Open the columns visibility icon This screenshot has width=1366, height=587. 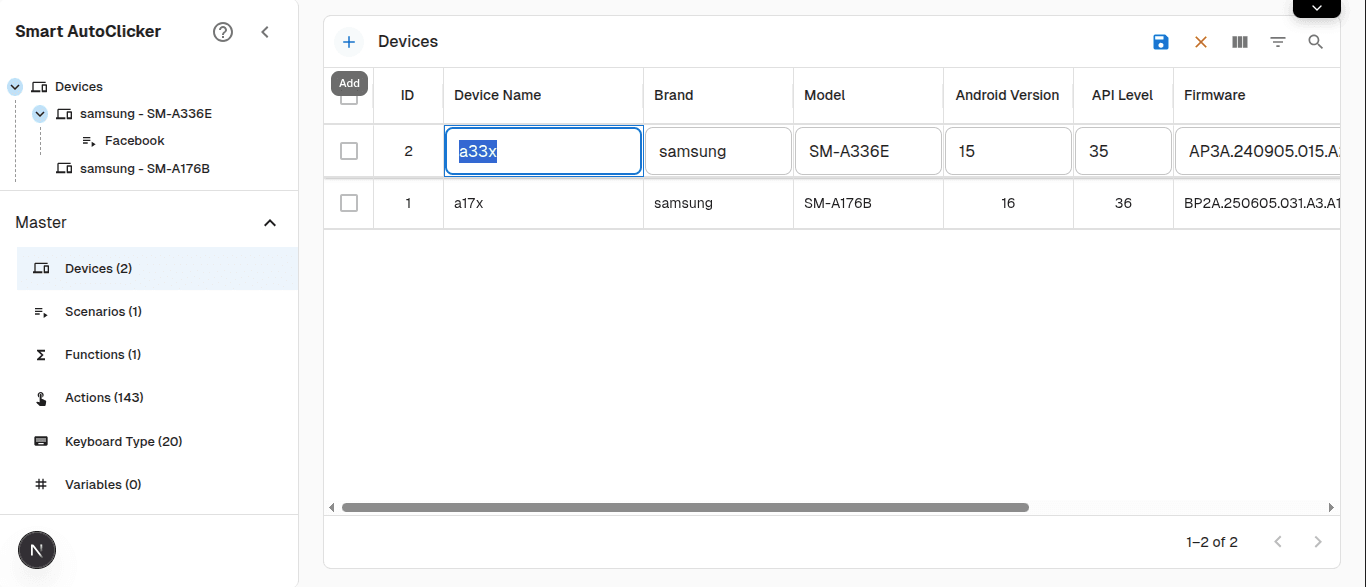click(x=1240, y=42)
